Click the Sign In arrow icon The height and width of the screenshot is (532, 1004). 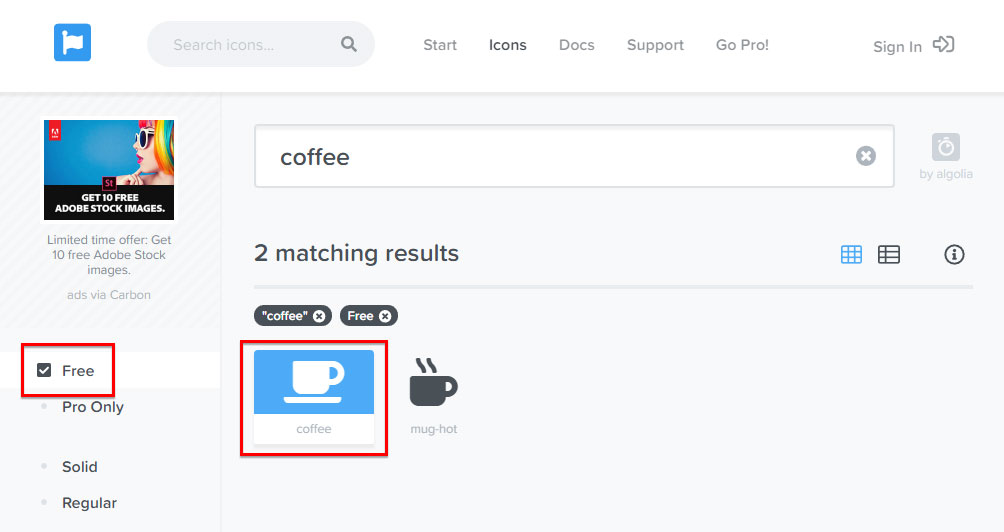tap(943, 45)
